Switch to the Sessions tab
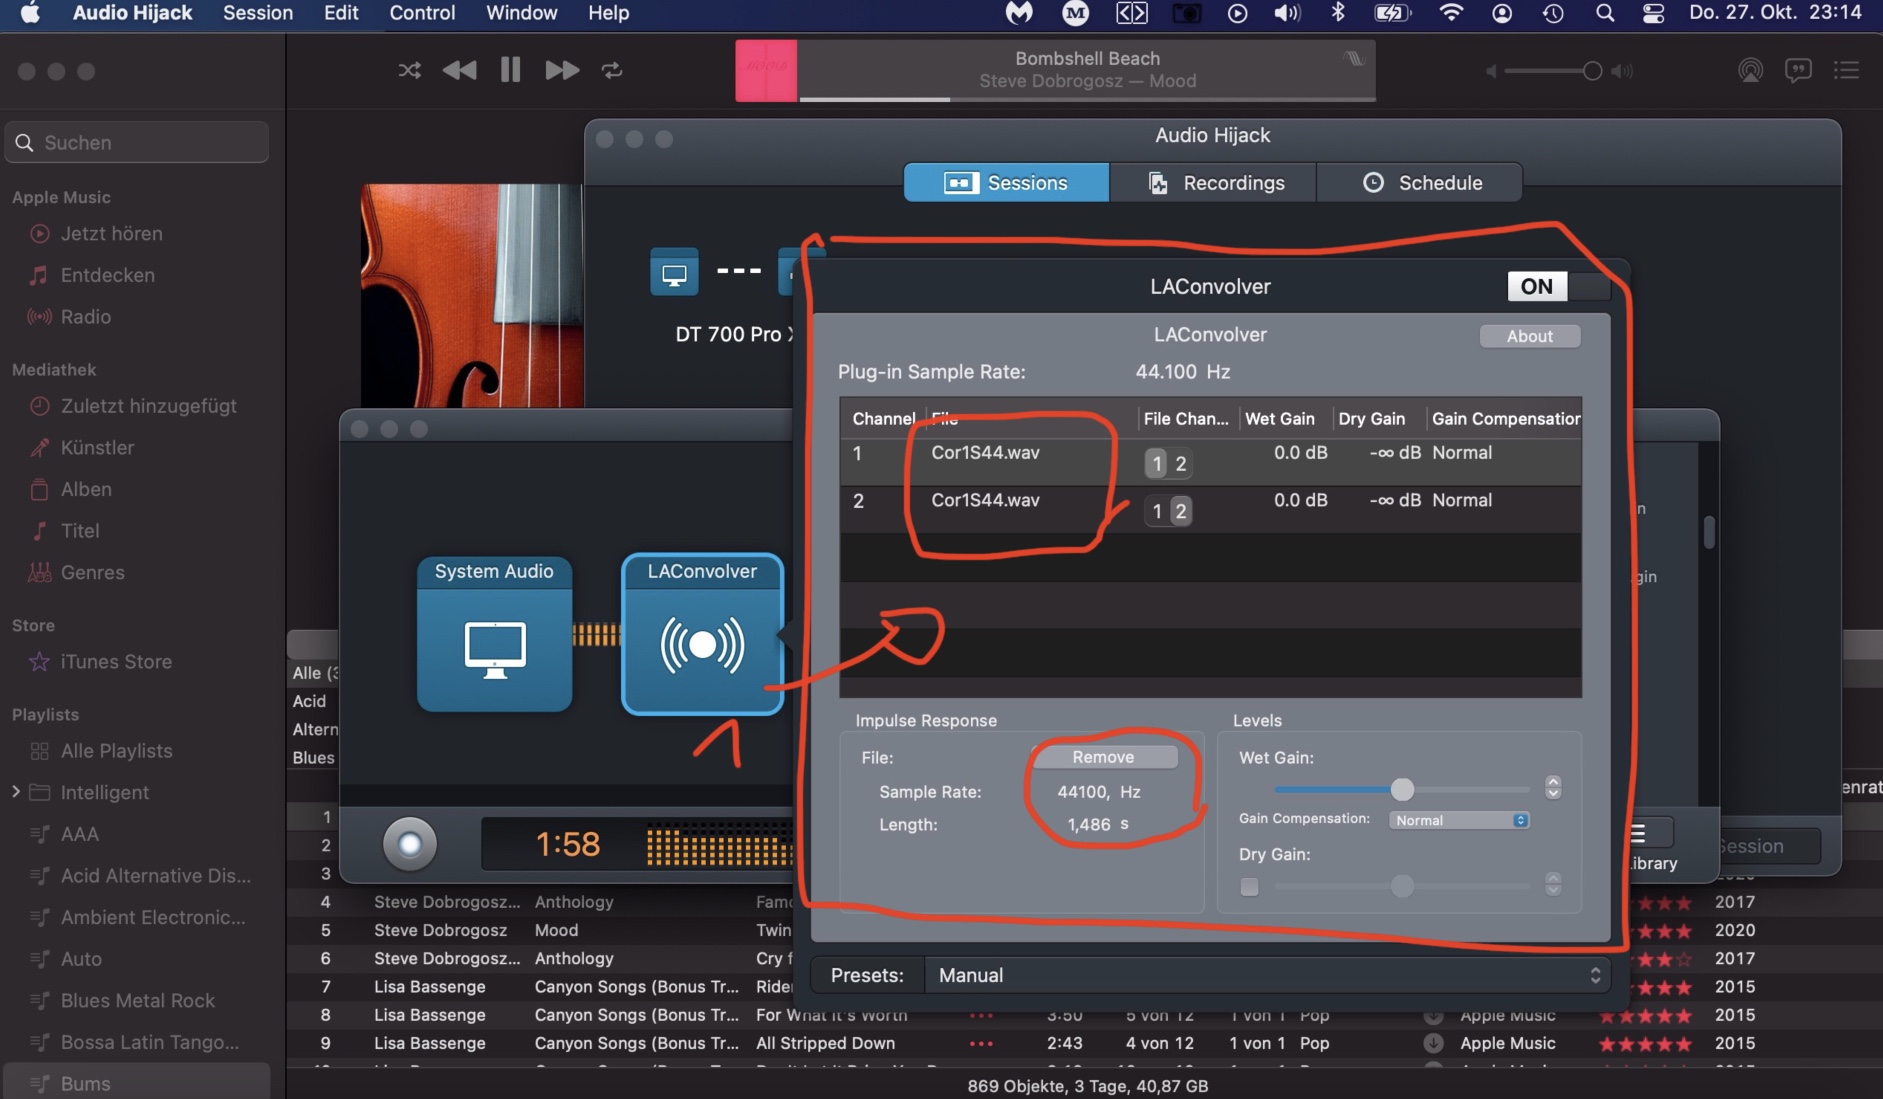Viewport: 1883px width, 1099px height. pos(1006,183)
